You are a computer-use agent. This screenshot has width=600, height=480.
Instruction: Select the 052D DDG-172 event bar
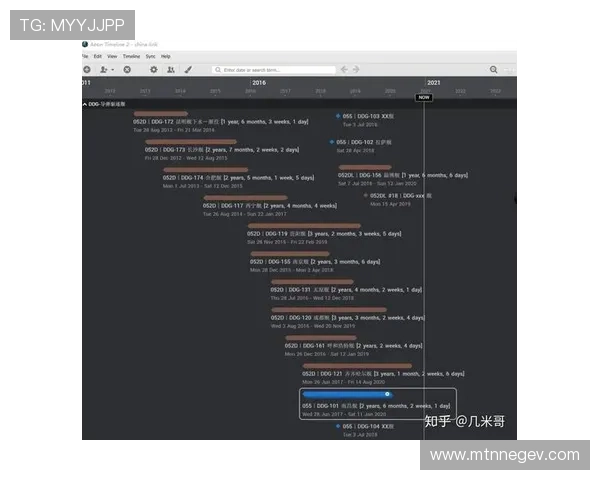pyautogui.click(x=160, y=114)
